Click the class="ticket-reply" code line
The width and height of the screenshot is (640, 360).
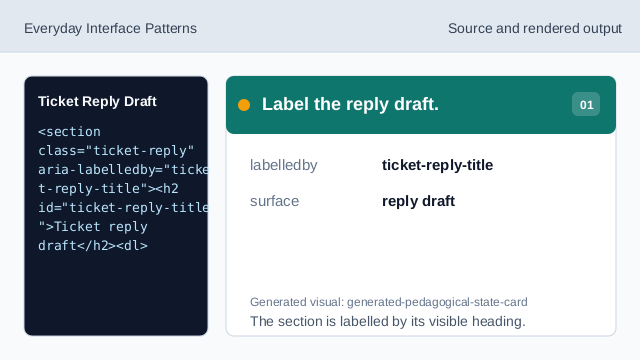(x=116, y=151)
